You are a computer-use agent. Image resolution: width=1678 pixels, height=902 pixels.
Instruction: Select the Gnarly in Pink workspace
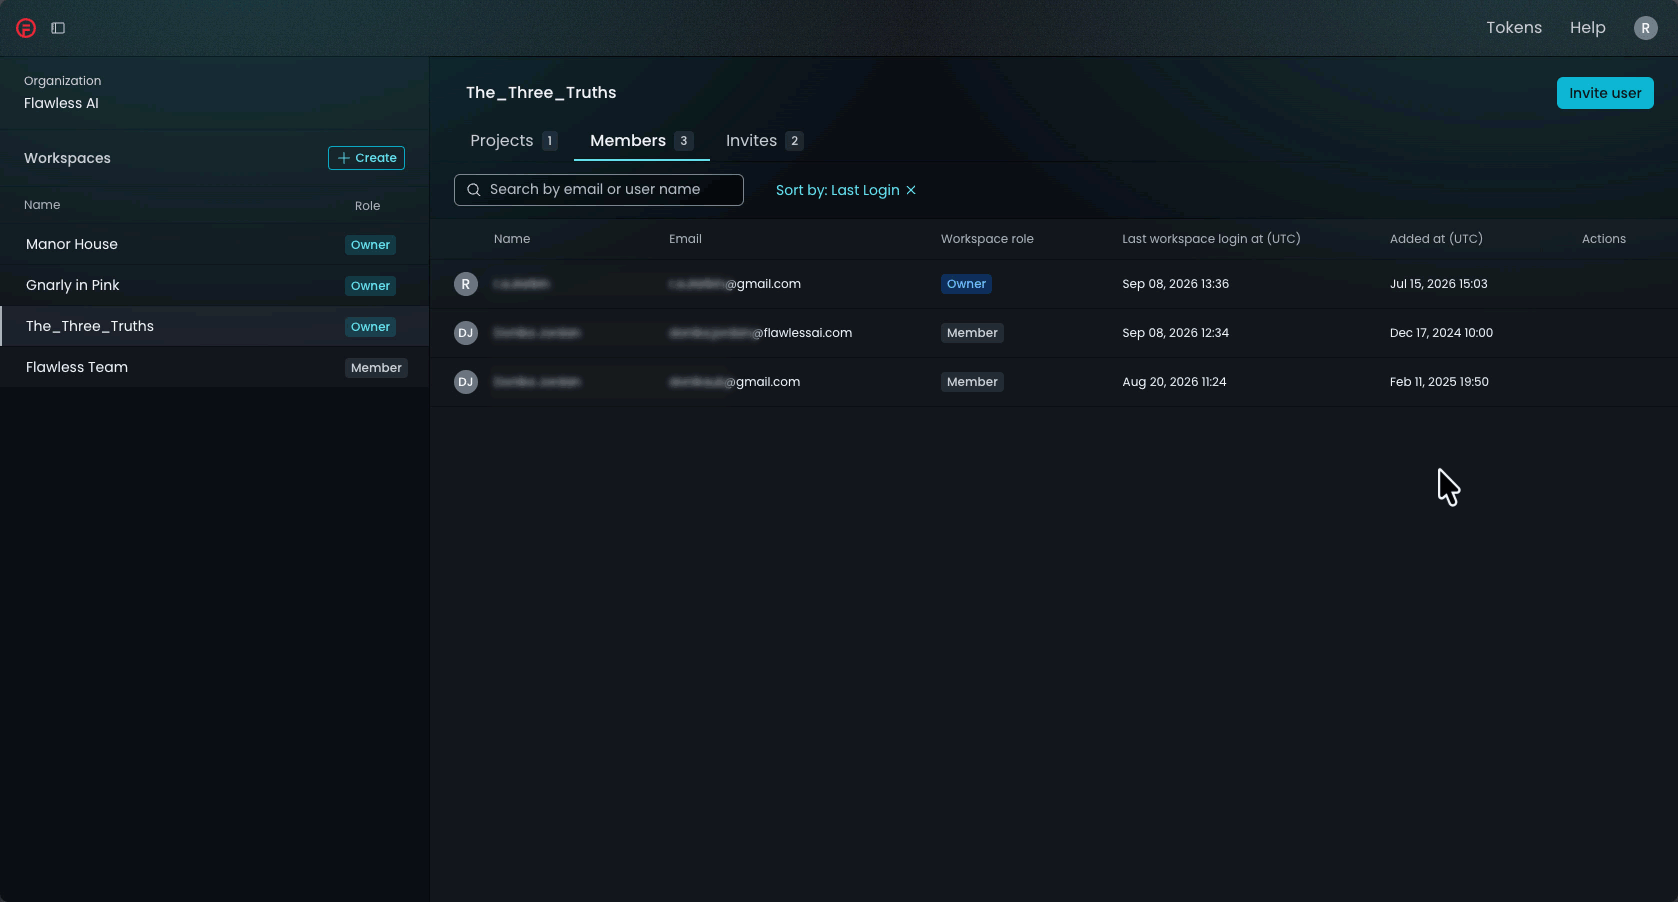pyautogui.click(x=214, y=285)
